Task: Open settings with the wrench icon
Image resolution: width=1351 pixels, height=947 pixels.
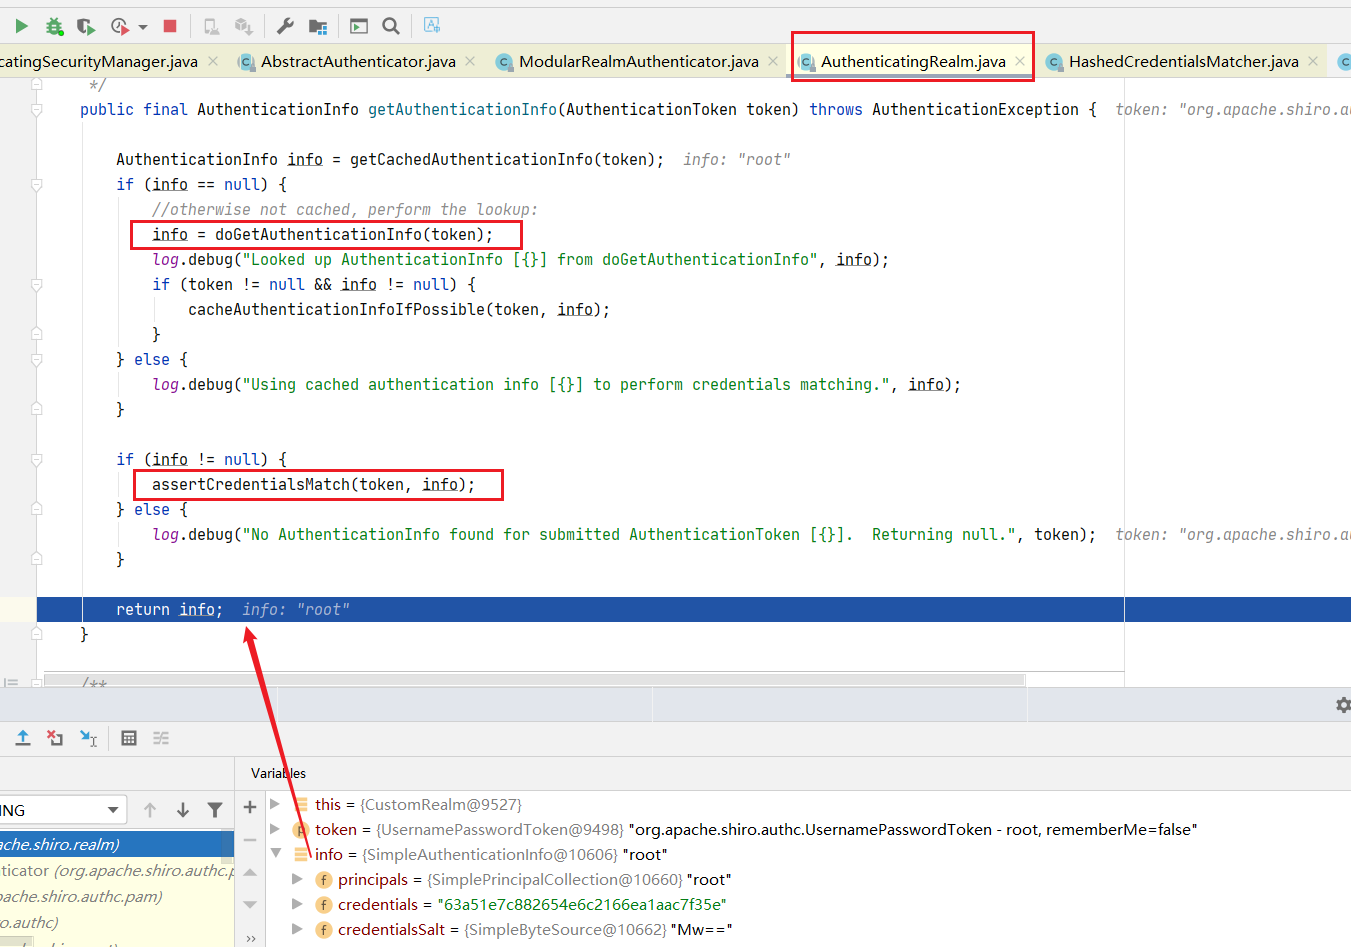Action: click(285, 26)
